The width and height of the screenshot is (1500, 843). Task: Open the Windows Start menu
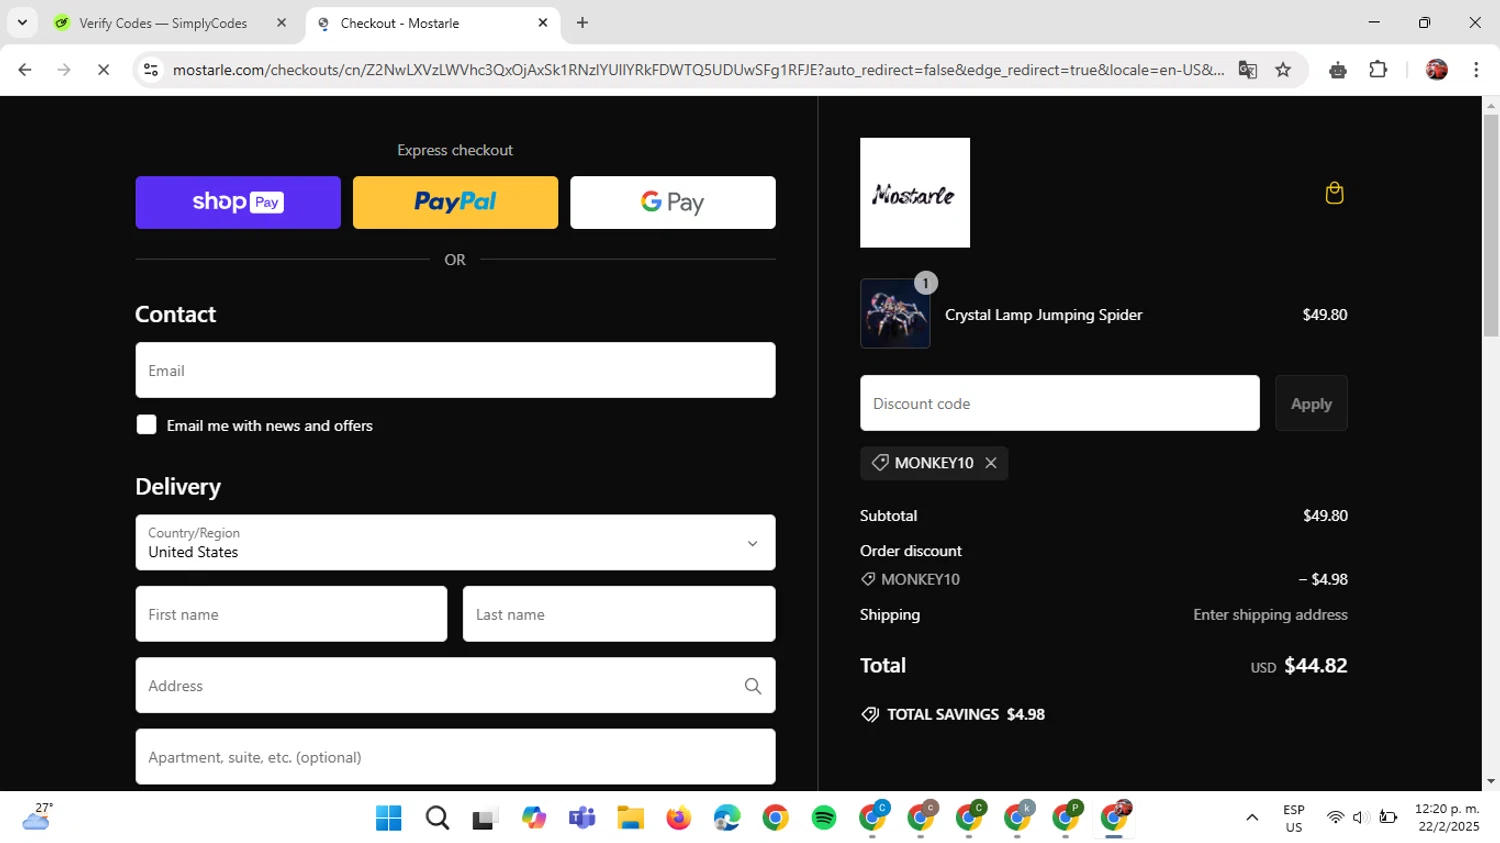[389, 818]
